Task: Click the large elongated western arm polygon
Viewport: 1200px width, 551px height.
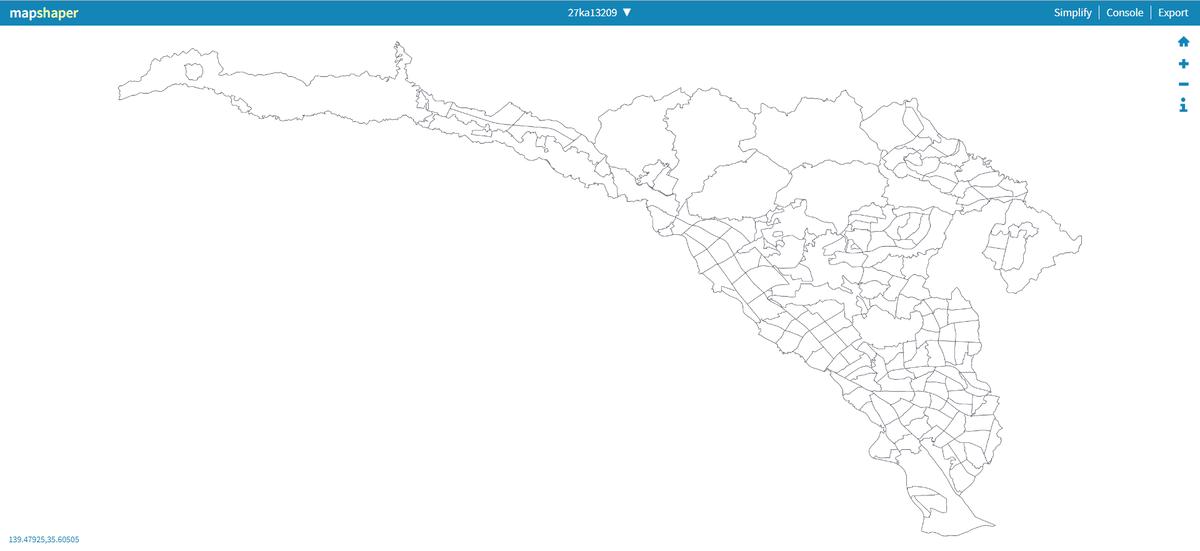Action: [300, 92]
